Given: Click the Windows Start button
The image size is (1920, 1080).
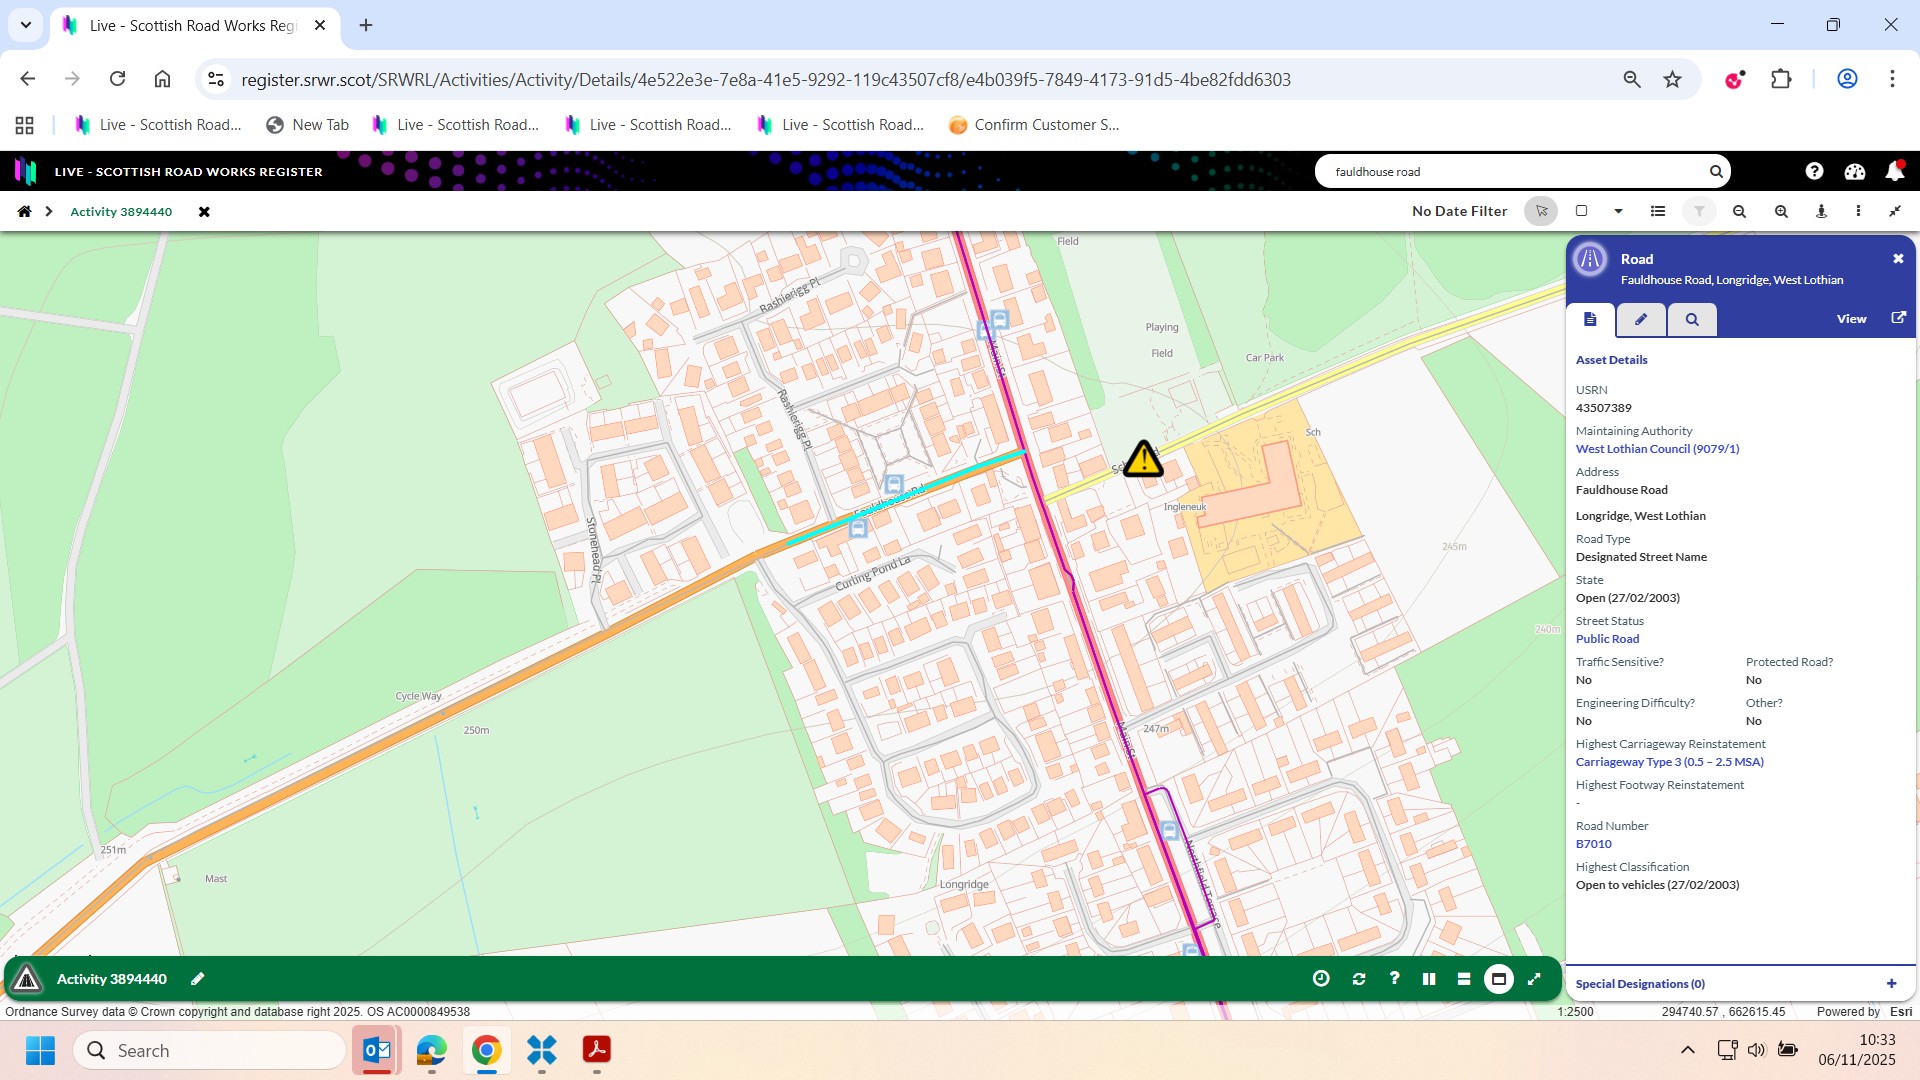Looking at the screenshot, I should click(41, 1050).
